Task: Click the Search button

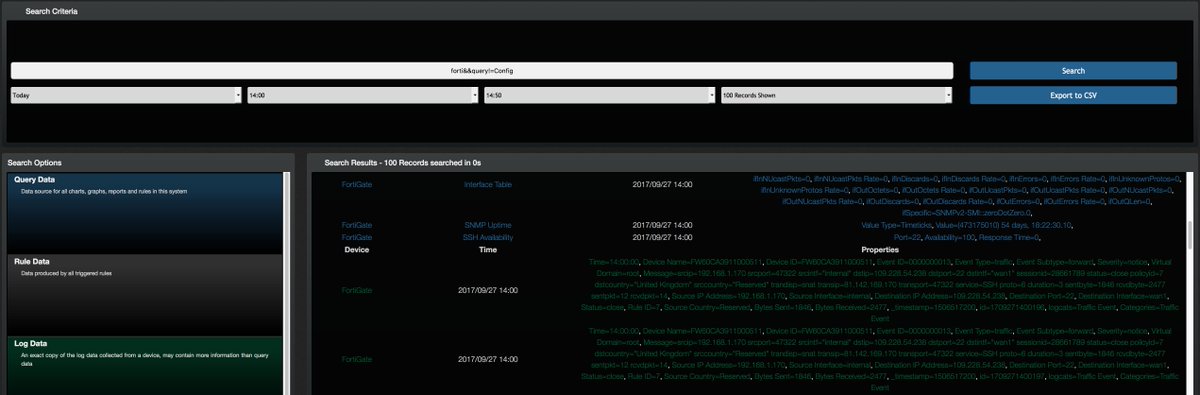Action: (x=1073, y=71)
